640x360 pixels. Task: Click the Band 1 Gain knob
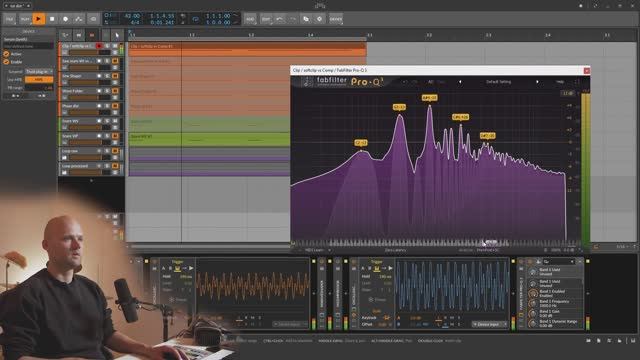coord(532,313)
